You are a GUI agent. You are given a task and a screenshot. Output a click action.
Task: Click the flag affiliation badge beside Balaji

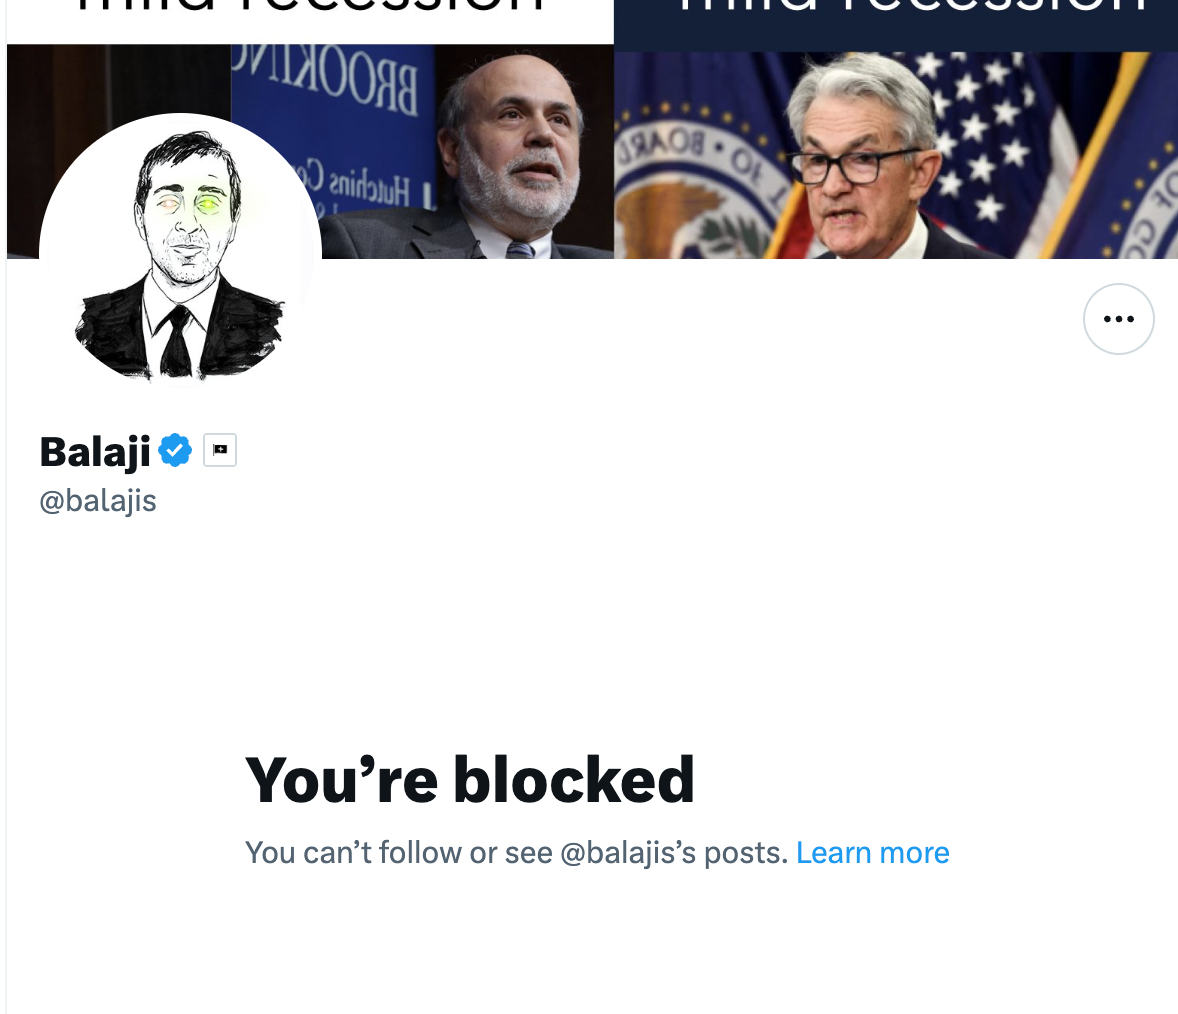pos(220,451)
